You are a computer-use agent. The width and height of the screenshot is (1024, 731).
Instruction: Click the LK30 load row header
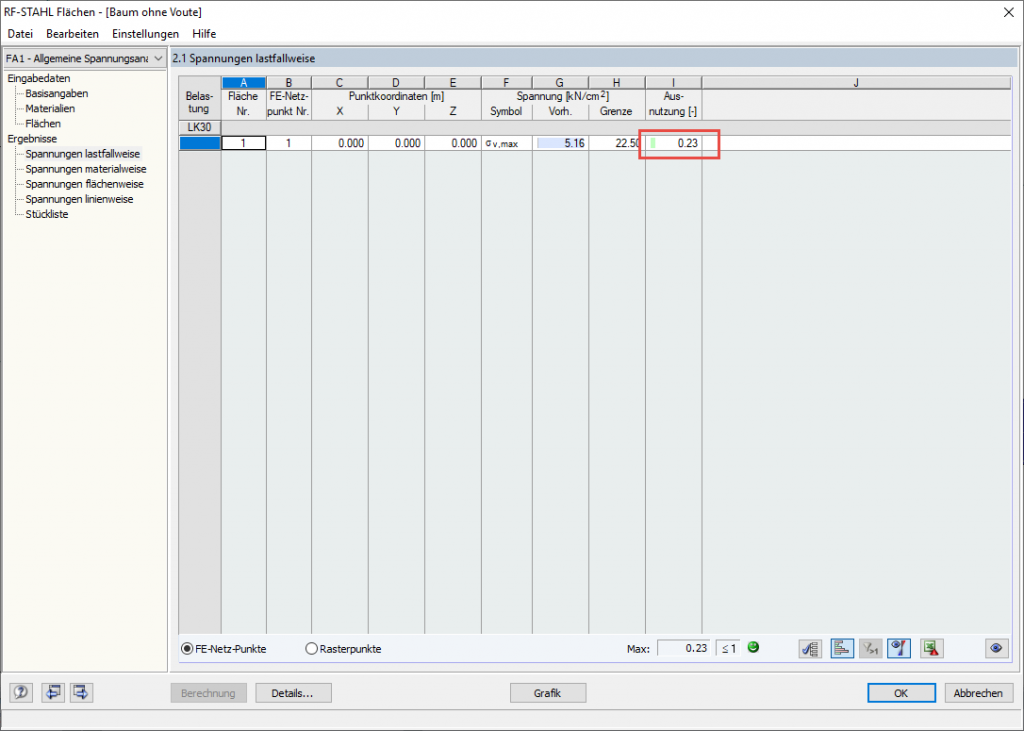point(200,127)
